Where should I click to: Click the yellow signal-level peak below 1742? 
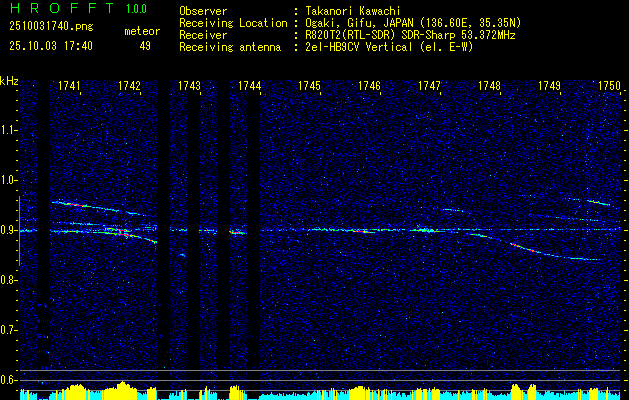click(x=123, y=391)
